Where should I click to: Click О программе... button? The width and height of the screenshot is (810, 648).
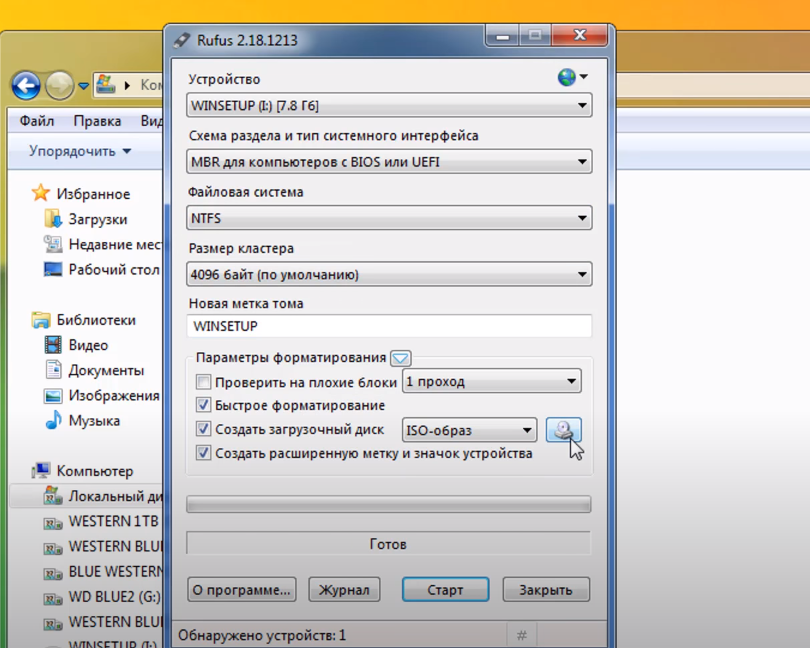click(x=241, y=590)
